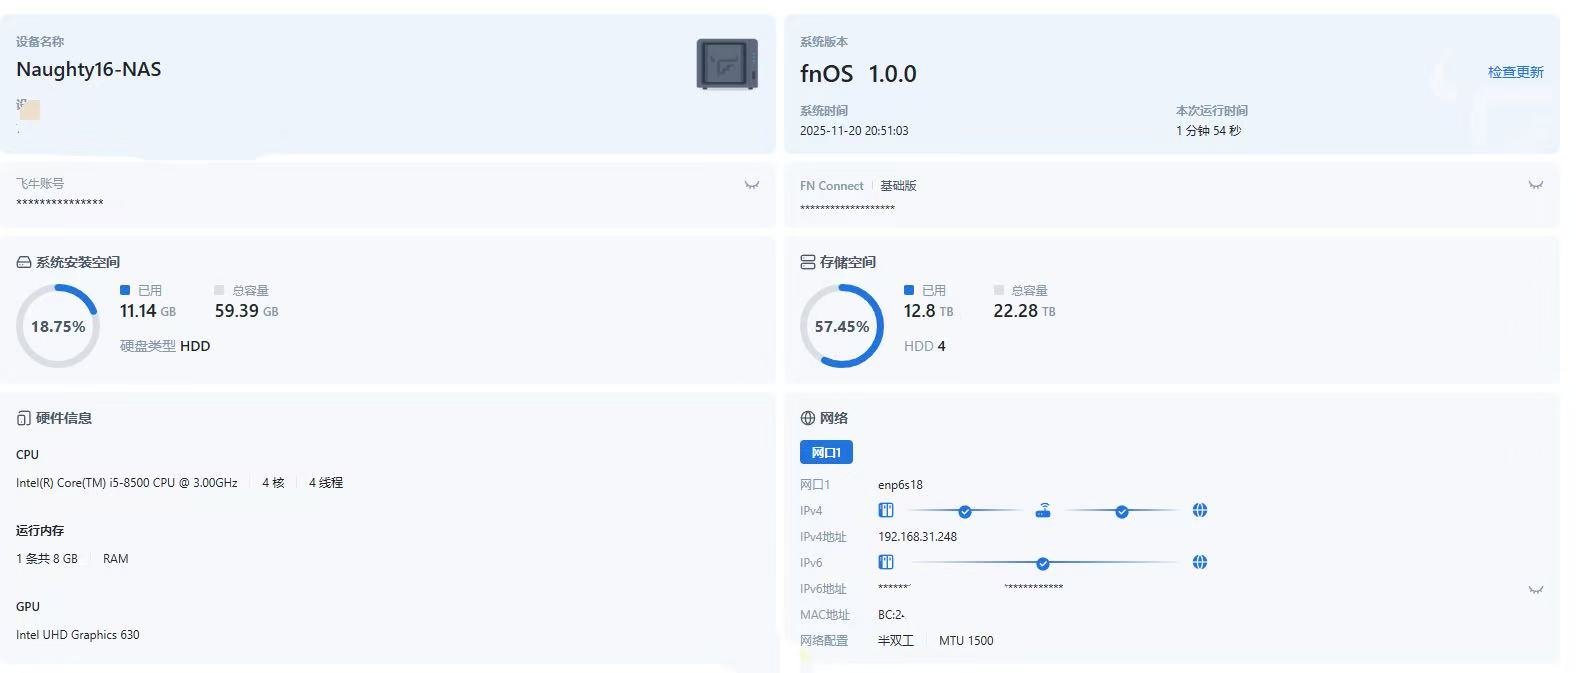Viewport: 1576px width, 673px height.
Task: Click the 本次运行时间 label
Action: click(1212, 111)
